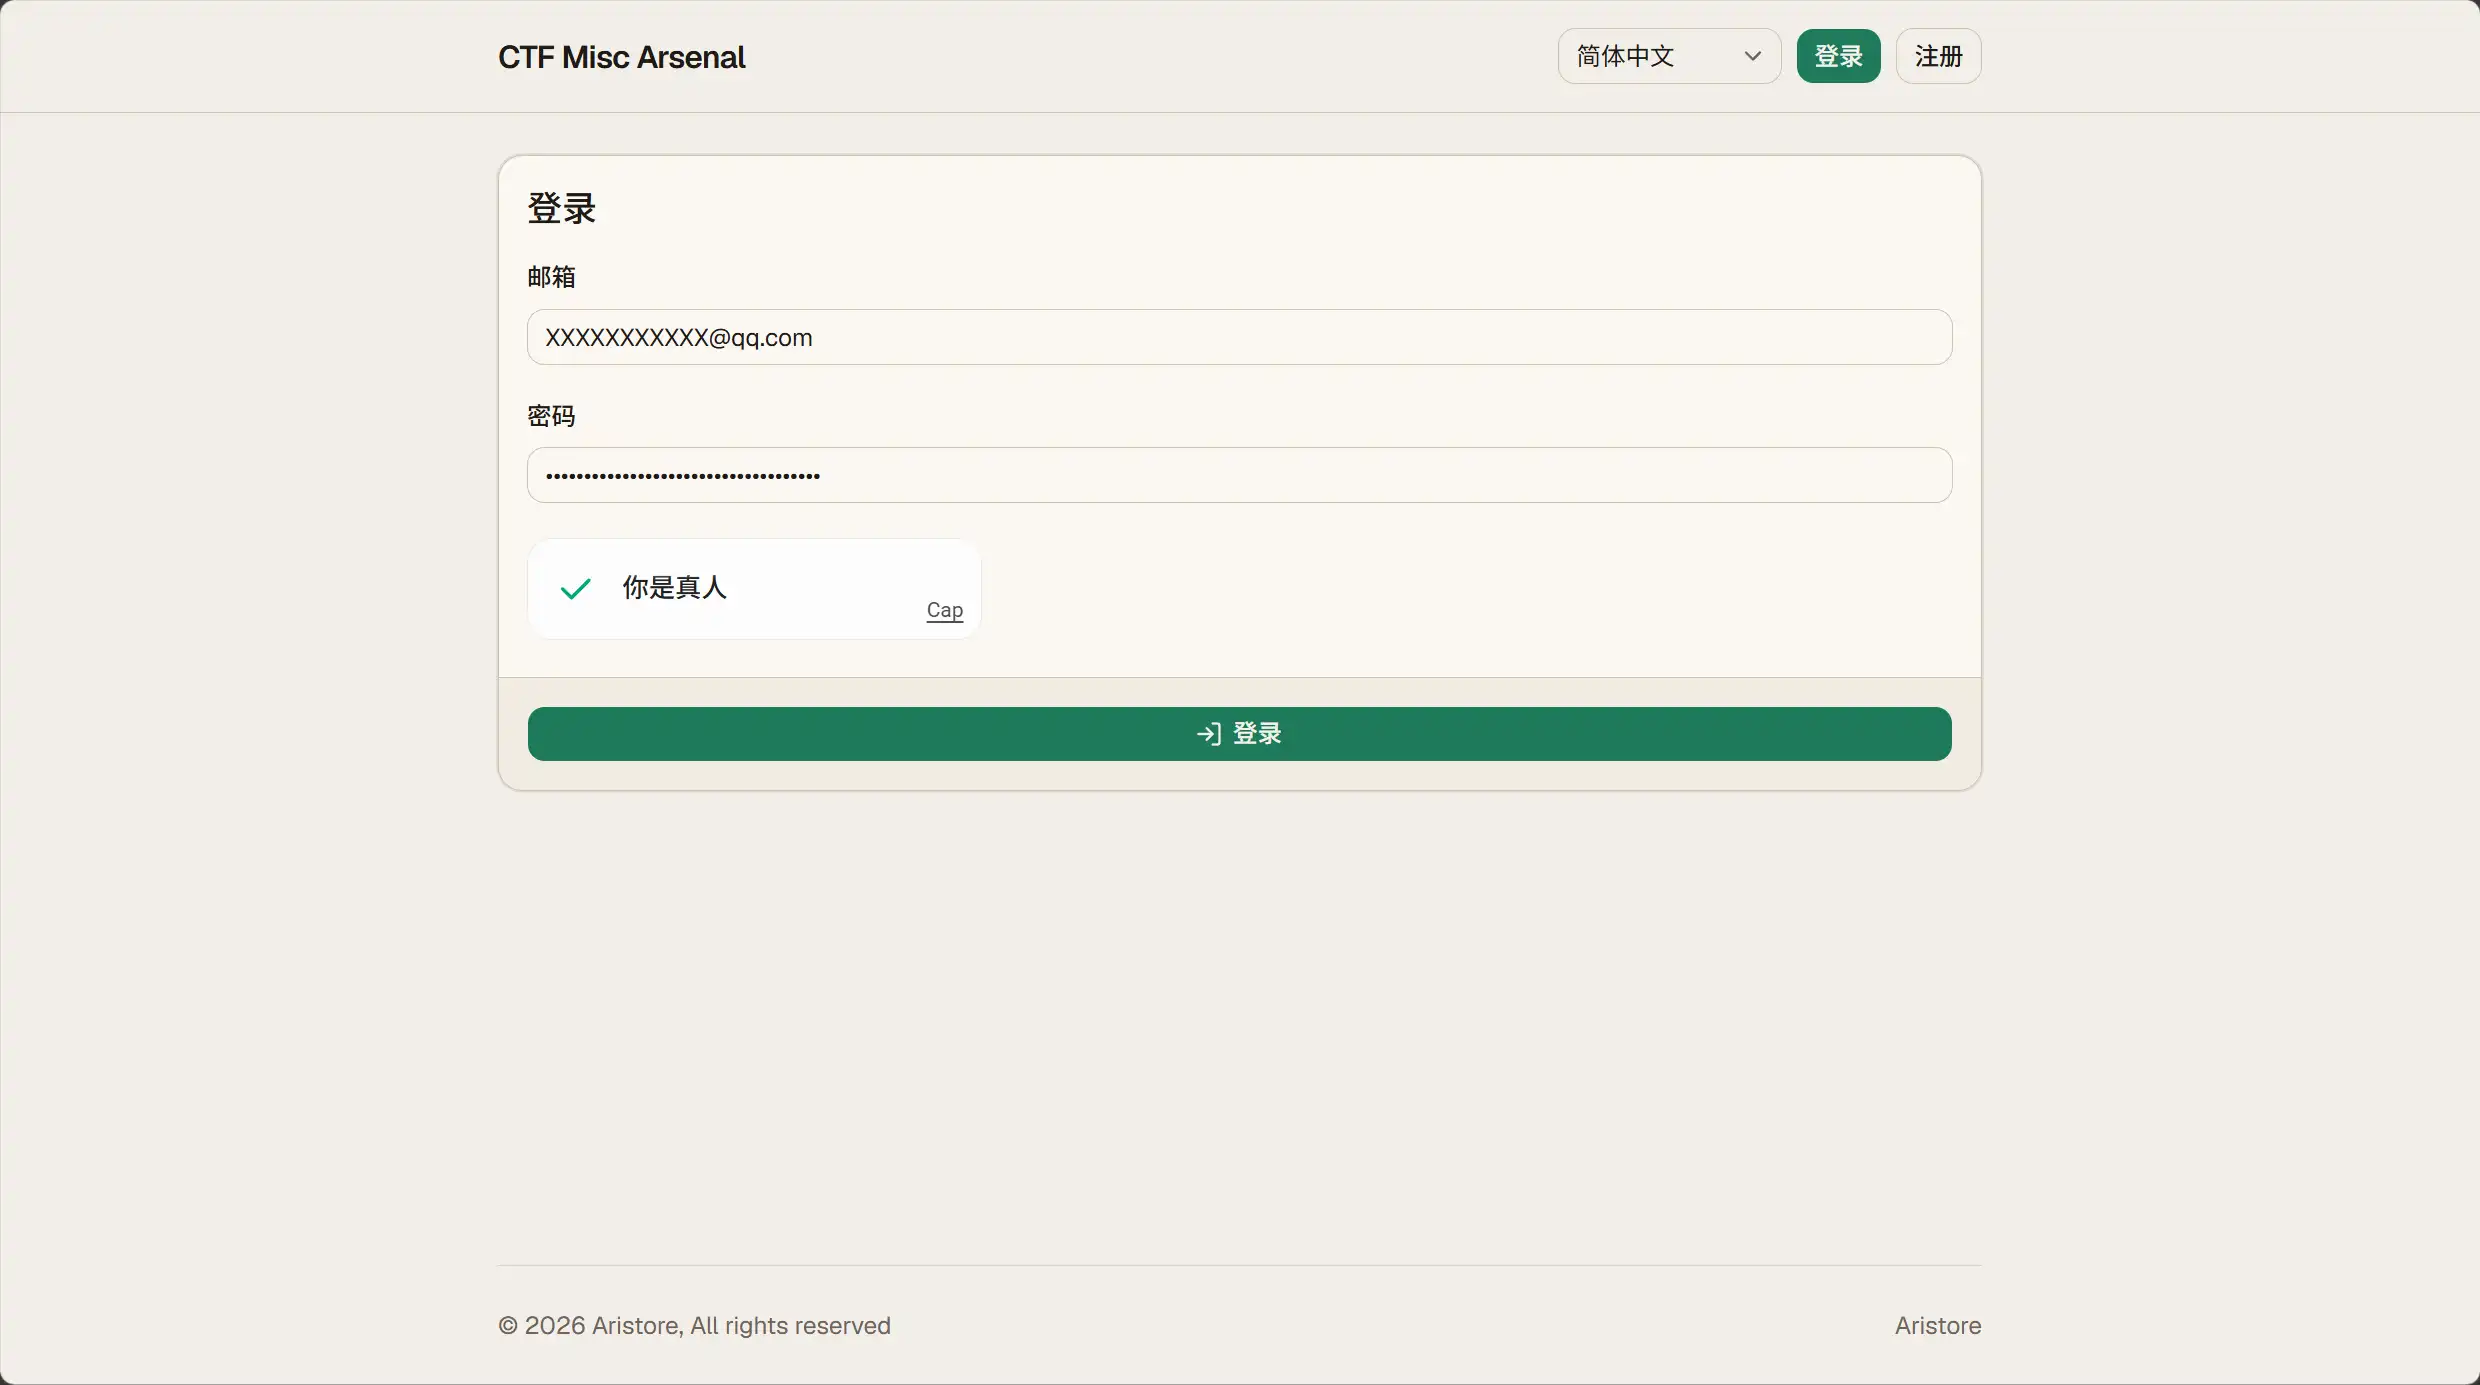The image size is (2480, 1385).
Task: Focus the 邮箱 email input field
Action: click(x=1239, y=337)
